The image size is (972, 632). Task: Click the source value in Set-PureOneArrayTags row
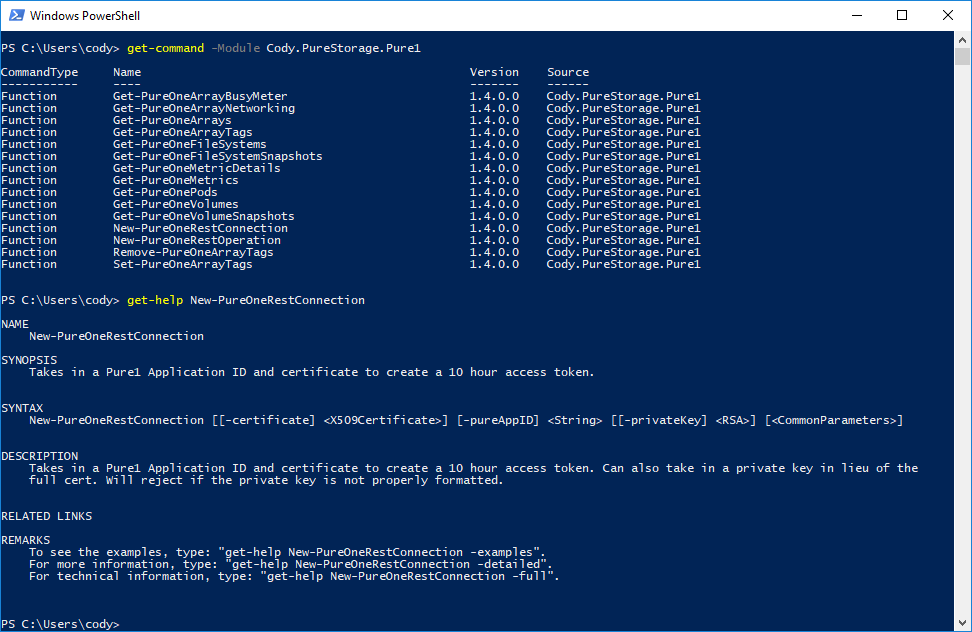[623, 264]
